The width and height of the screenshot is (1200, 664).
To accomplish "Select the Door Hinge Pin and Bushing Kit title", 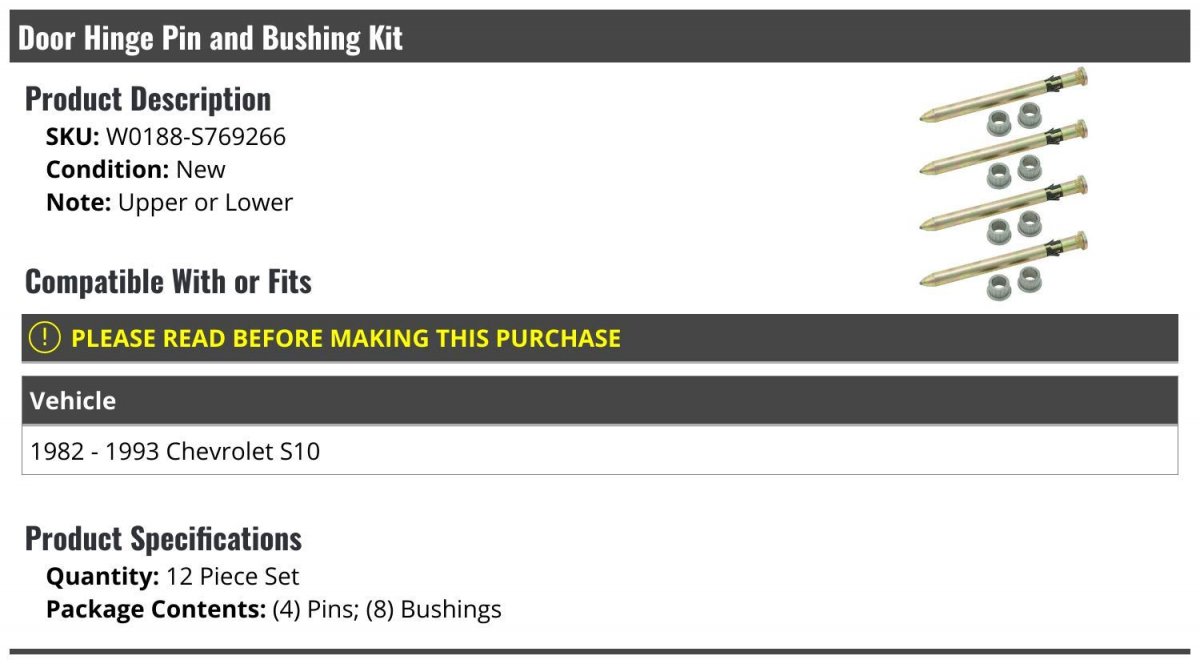I will click(210, 38).
